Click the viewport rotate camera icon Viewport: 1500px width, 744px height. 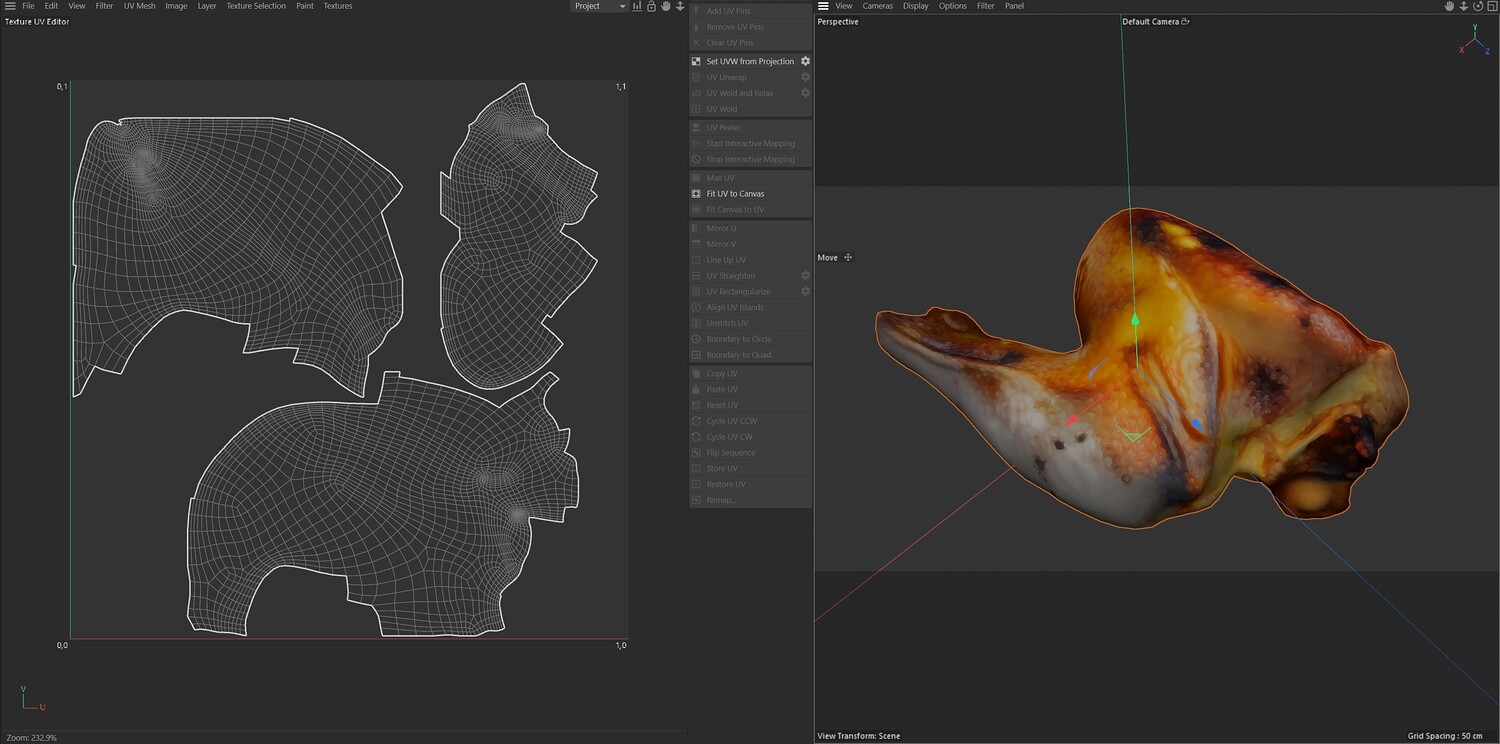pyautogui.click(x=1477, y=6)
